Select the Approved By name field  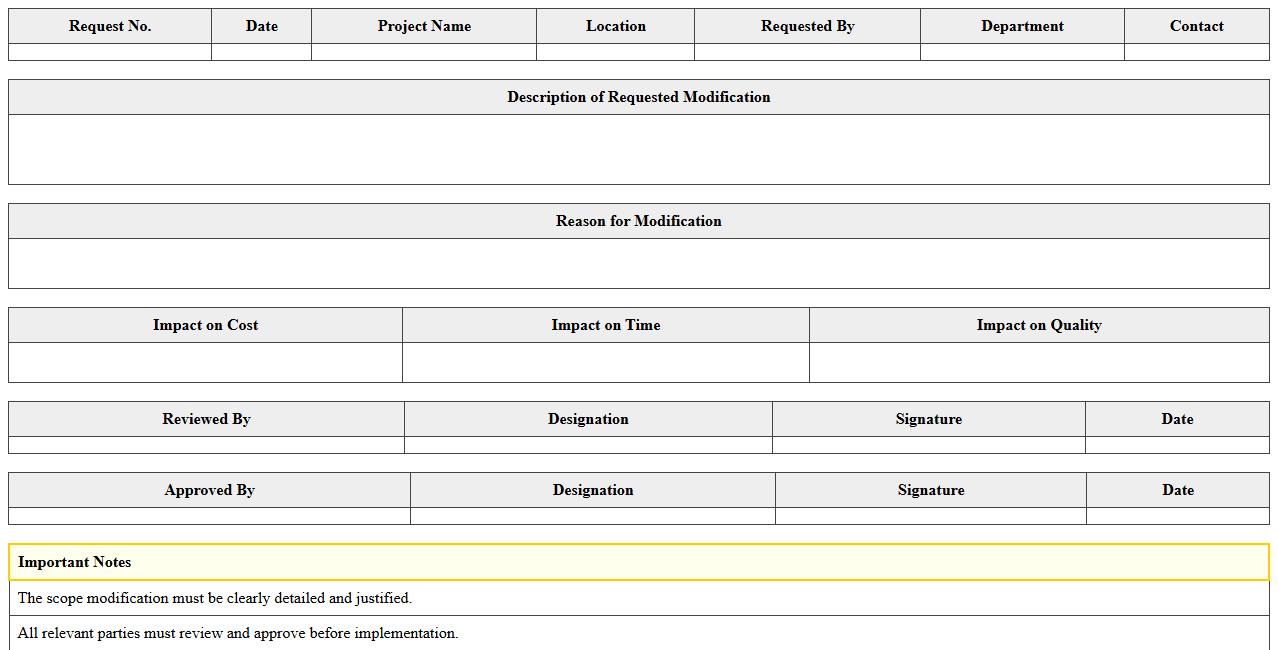tap(208, 516)
